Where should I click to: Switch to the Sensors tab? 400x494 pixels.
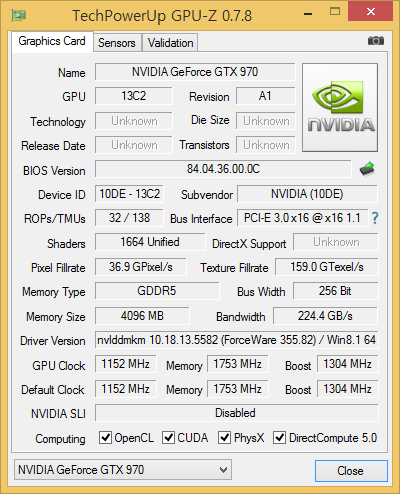tap(117, 43)
